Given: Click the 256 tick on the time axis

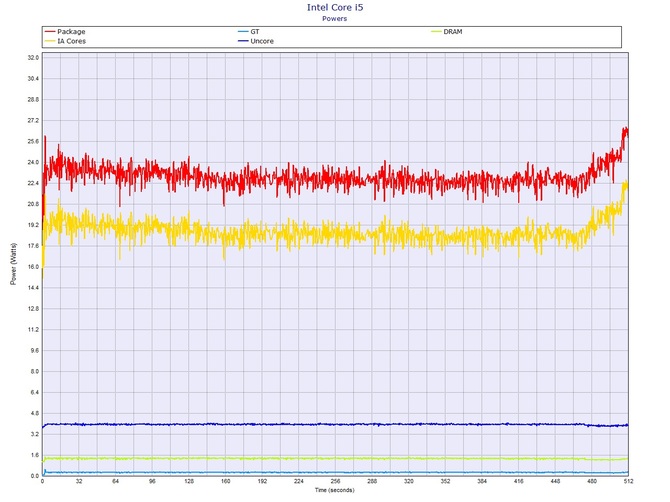Looking at the screenshot, I should click(x=335, y=481).
